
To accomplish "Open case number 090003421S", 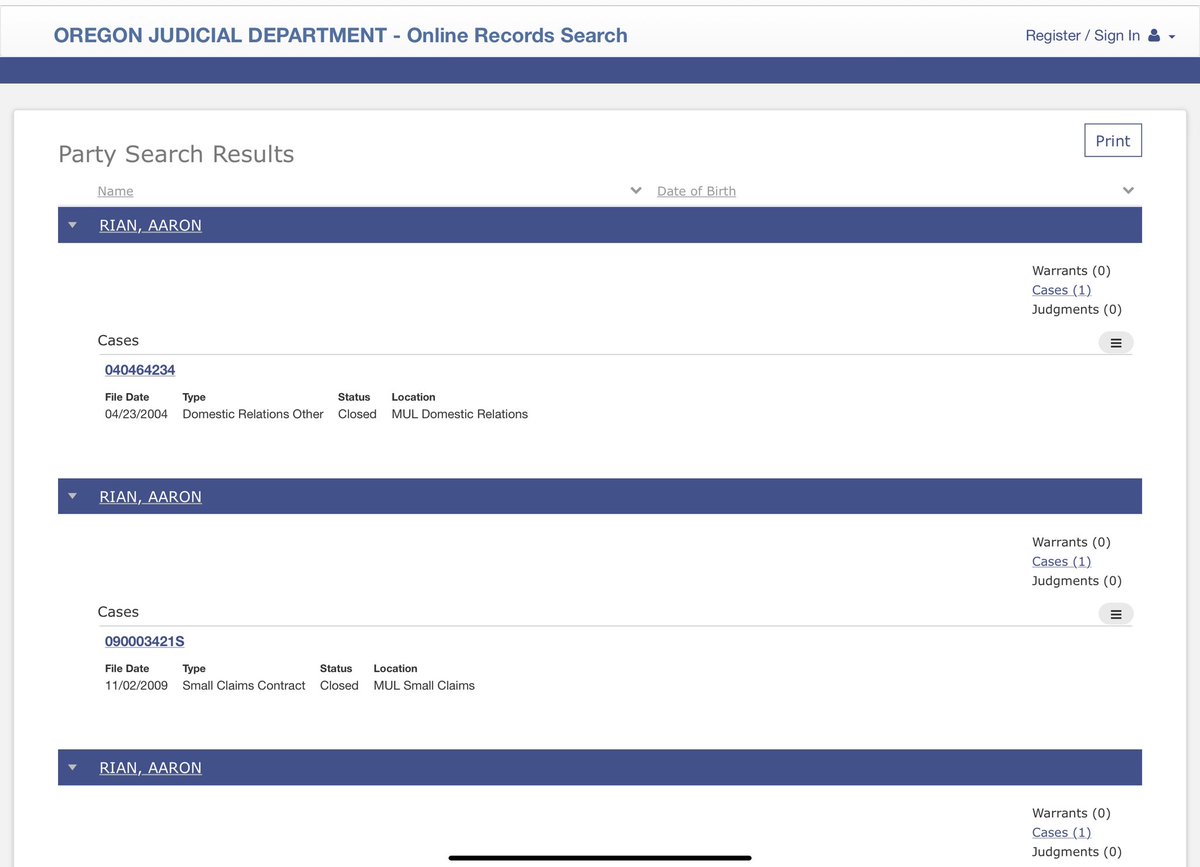I will [x=145, y=641].
